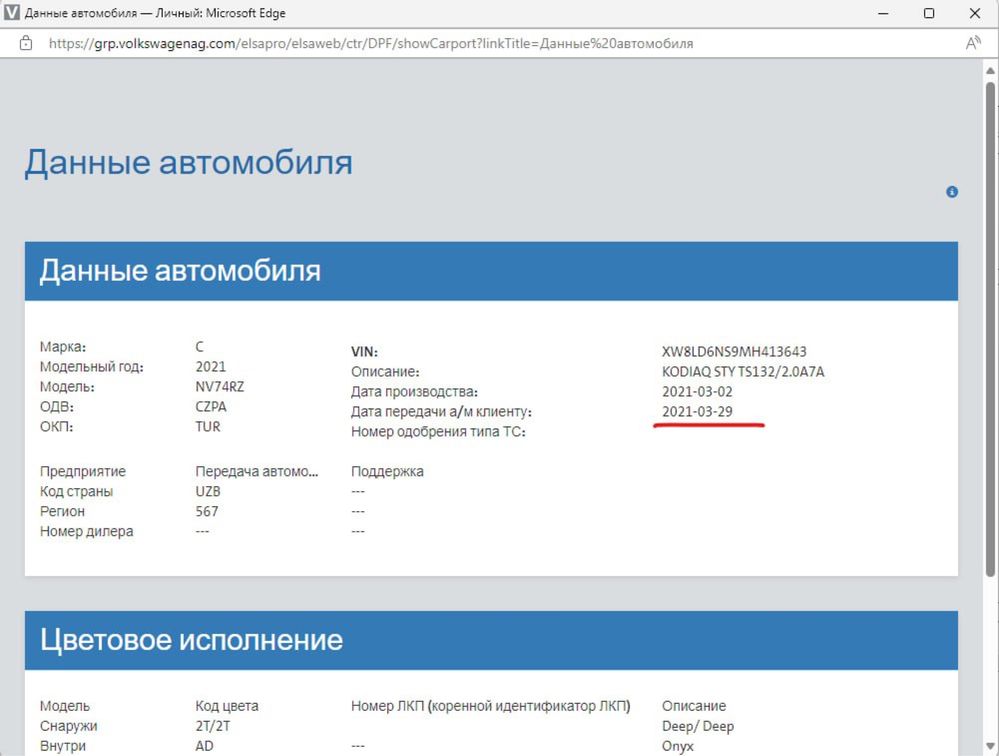Click the 'Данные автомобиля' blue section header
The width and height of the screenshot is (999, 756).
(x=491, y=271)
